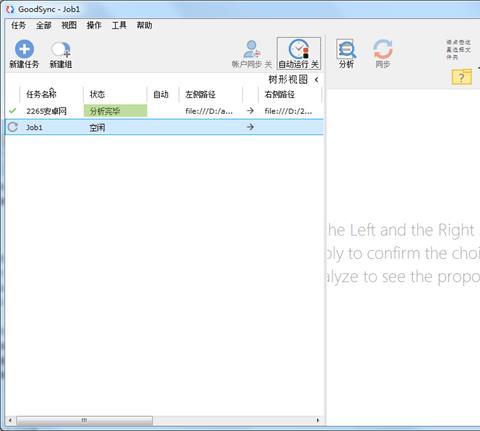Toggle the 自动运行 (auto-run) clock button
The width and height of the screenshot is (480, 431).
click(x=299, y=53)
